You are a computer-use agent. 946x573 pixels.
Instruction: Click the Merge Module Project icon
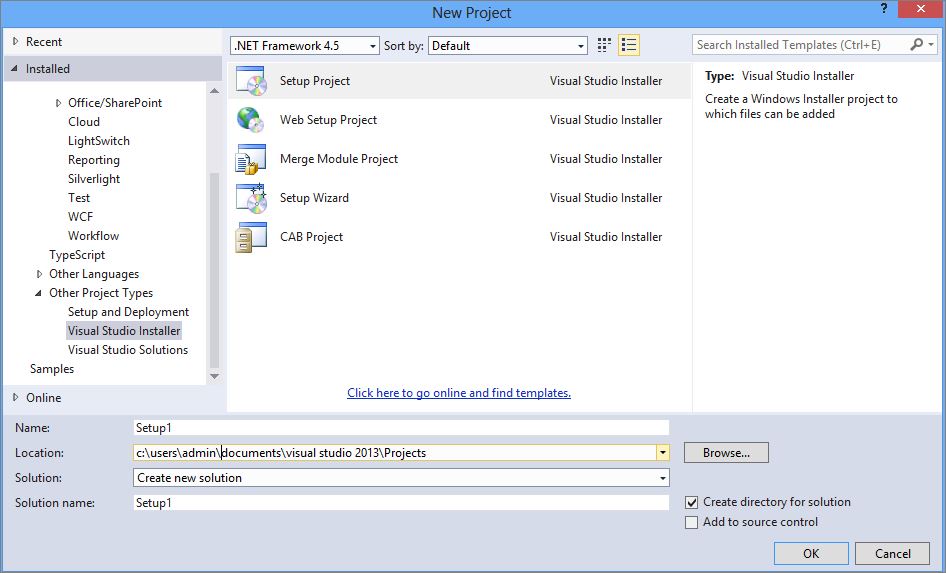251,159
